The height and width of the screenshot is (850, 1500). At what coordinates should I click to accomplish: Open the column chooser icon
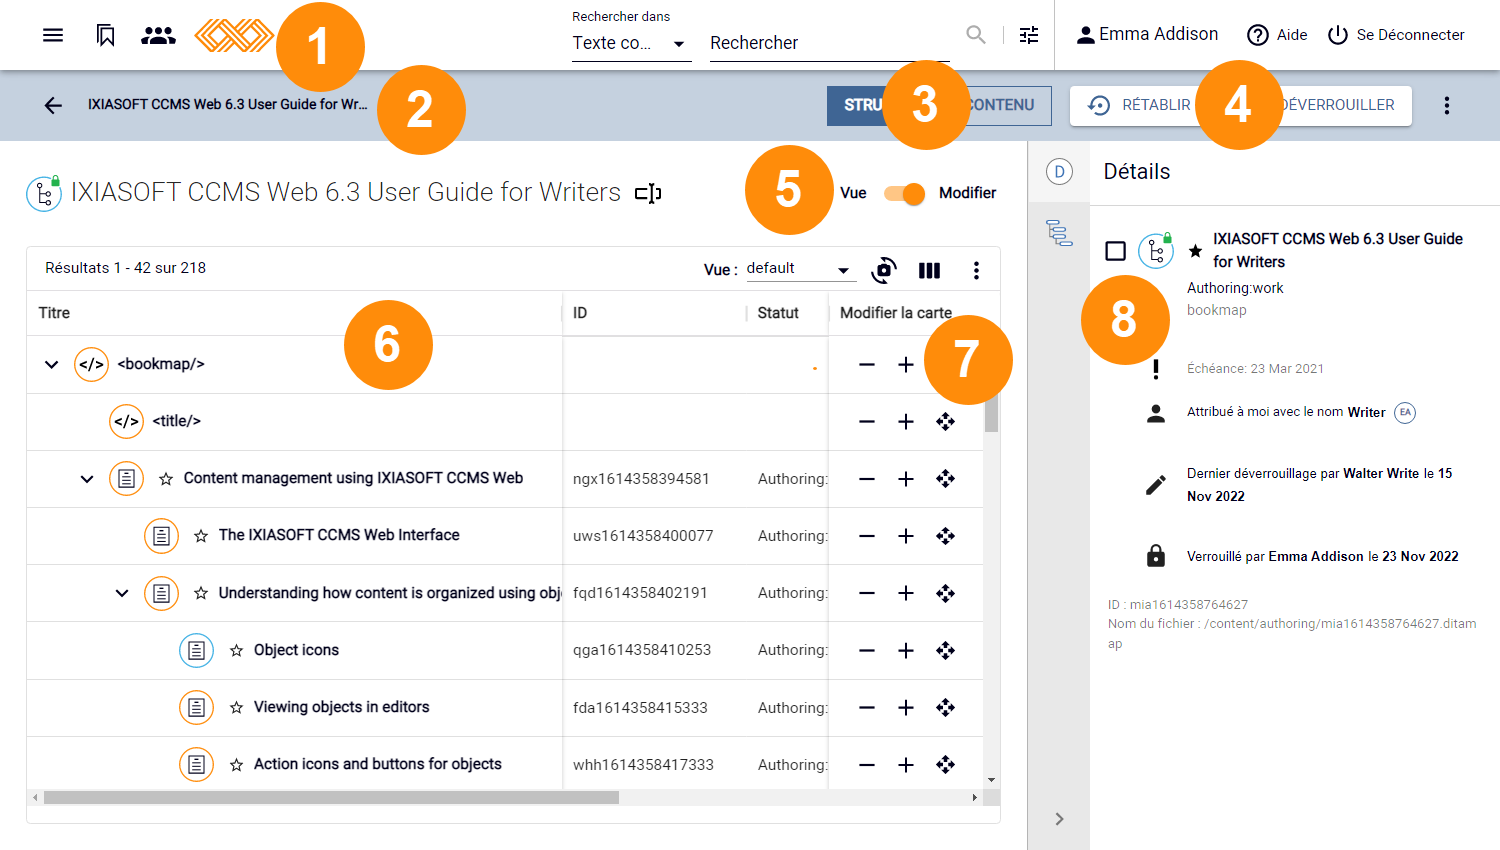(x=929, y=270)
